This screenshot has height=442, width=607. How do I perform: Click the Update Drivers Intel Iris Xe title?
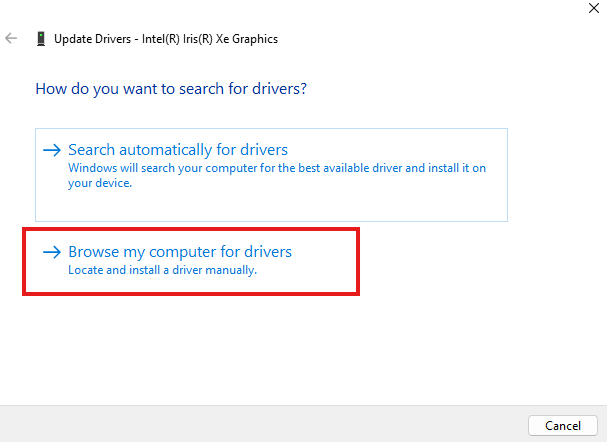(166, 39)
